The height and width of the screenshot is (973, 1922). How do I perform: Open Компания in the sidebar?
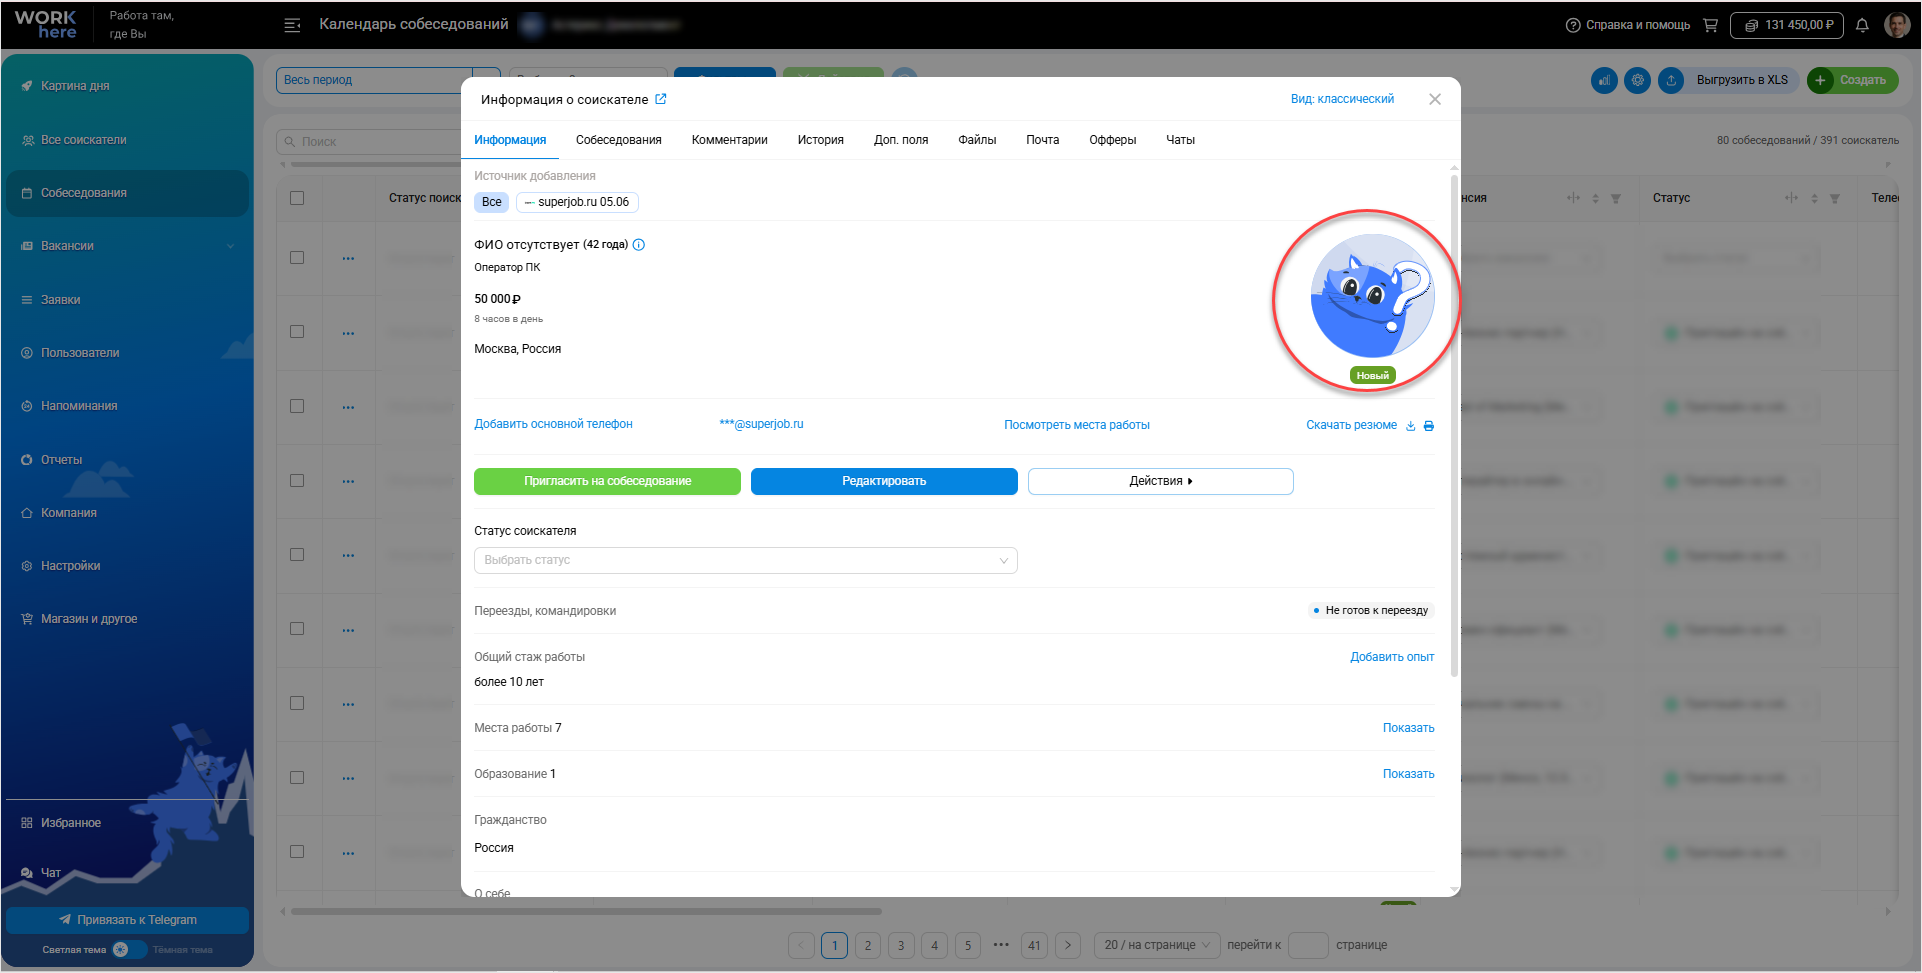pos(68,513)
